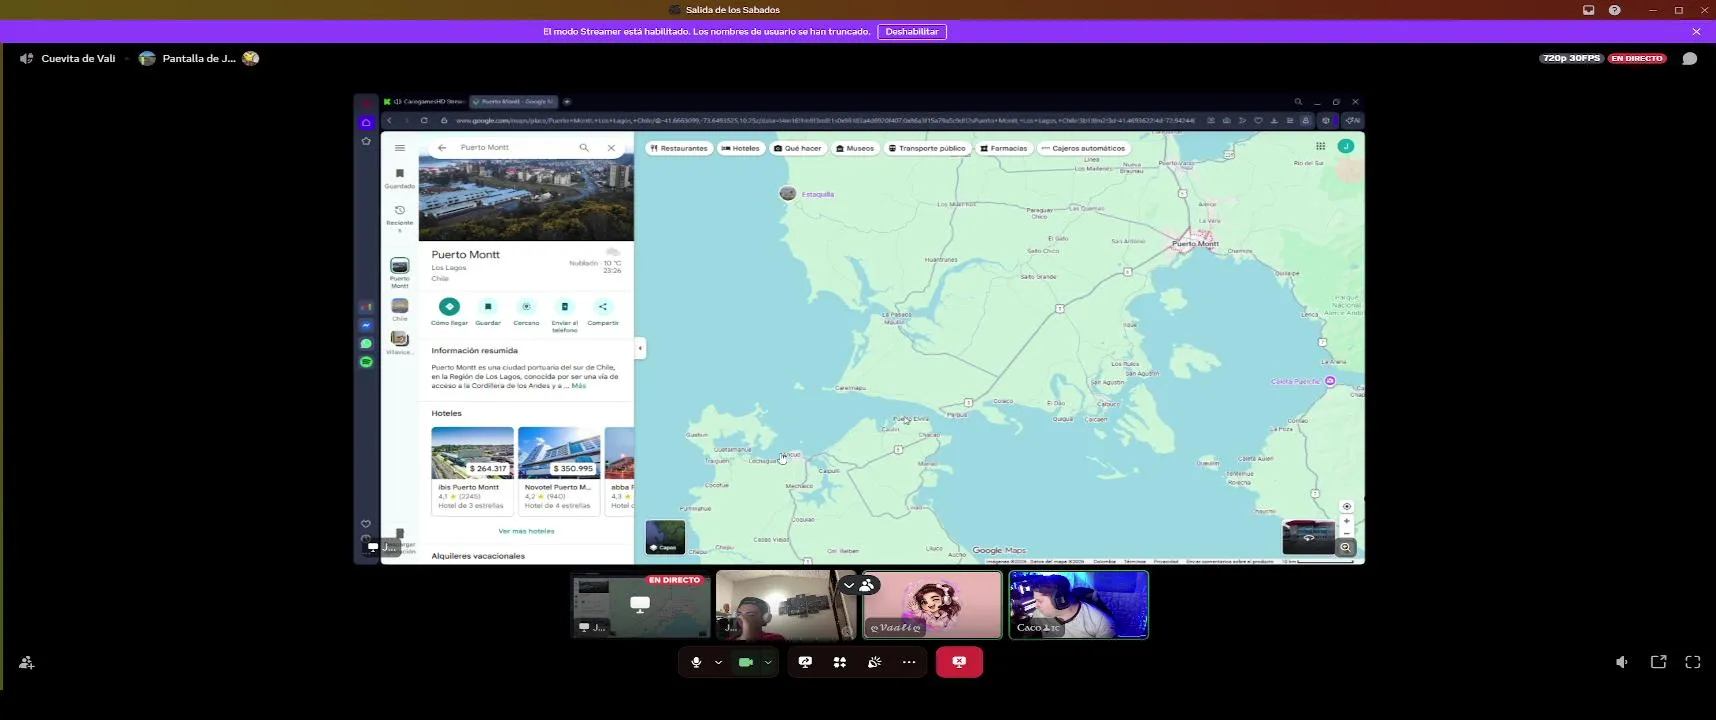Open the Discord help icon
Image resolution: width=1716 pixels, height=720 pixels.
pyautogui.click(x=1614, y=10)
